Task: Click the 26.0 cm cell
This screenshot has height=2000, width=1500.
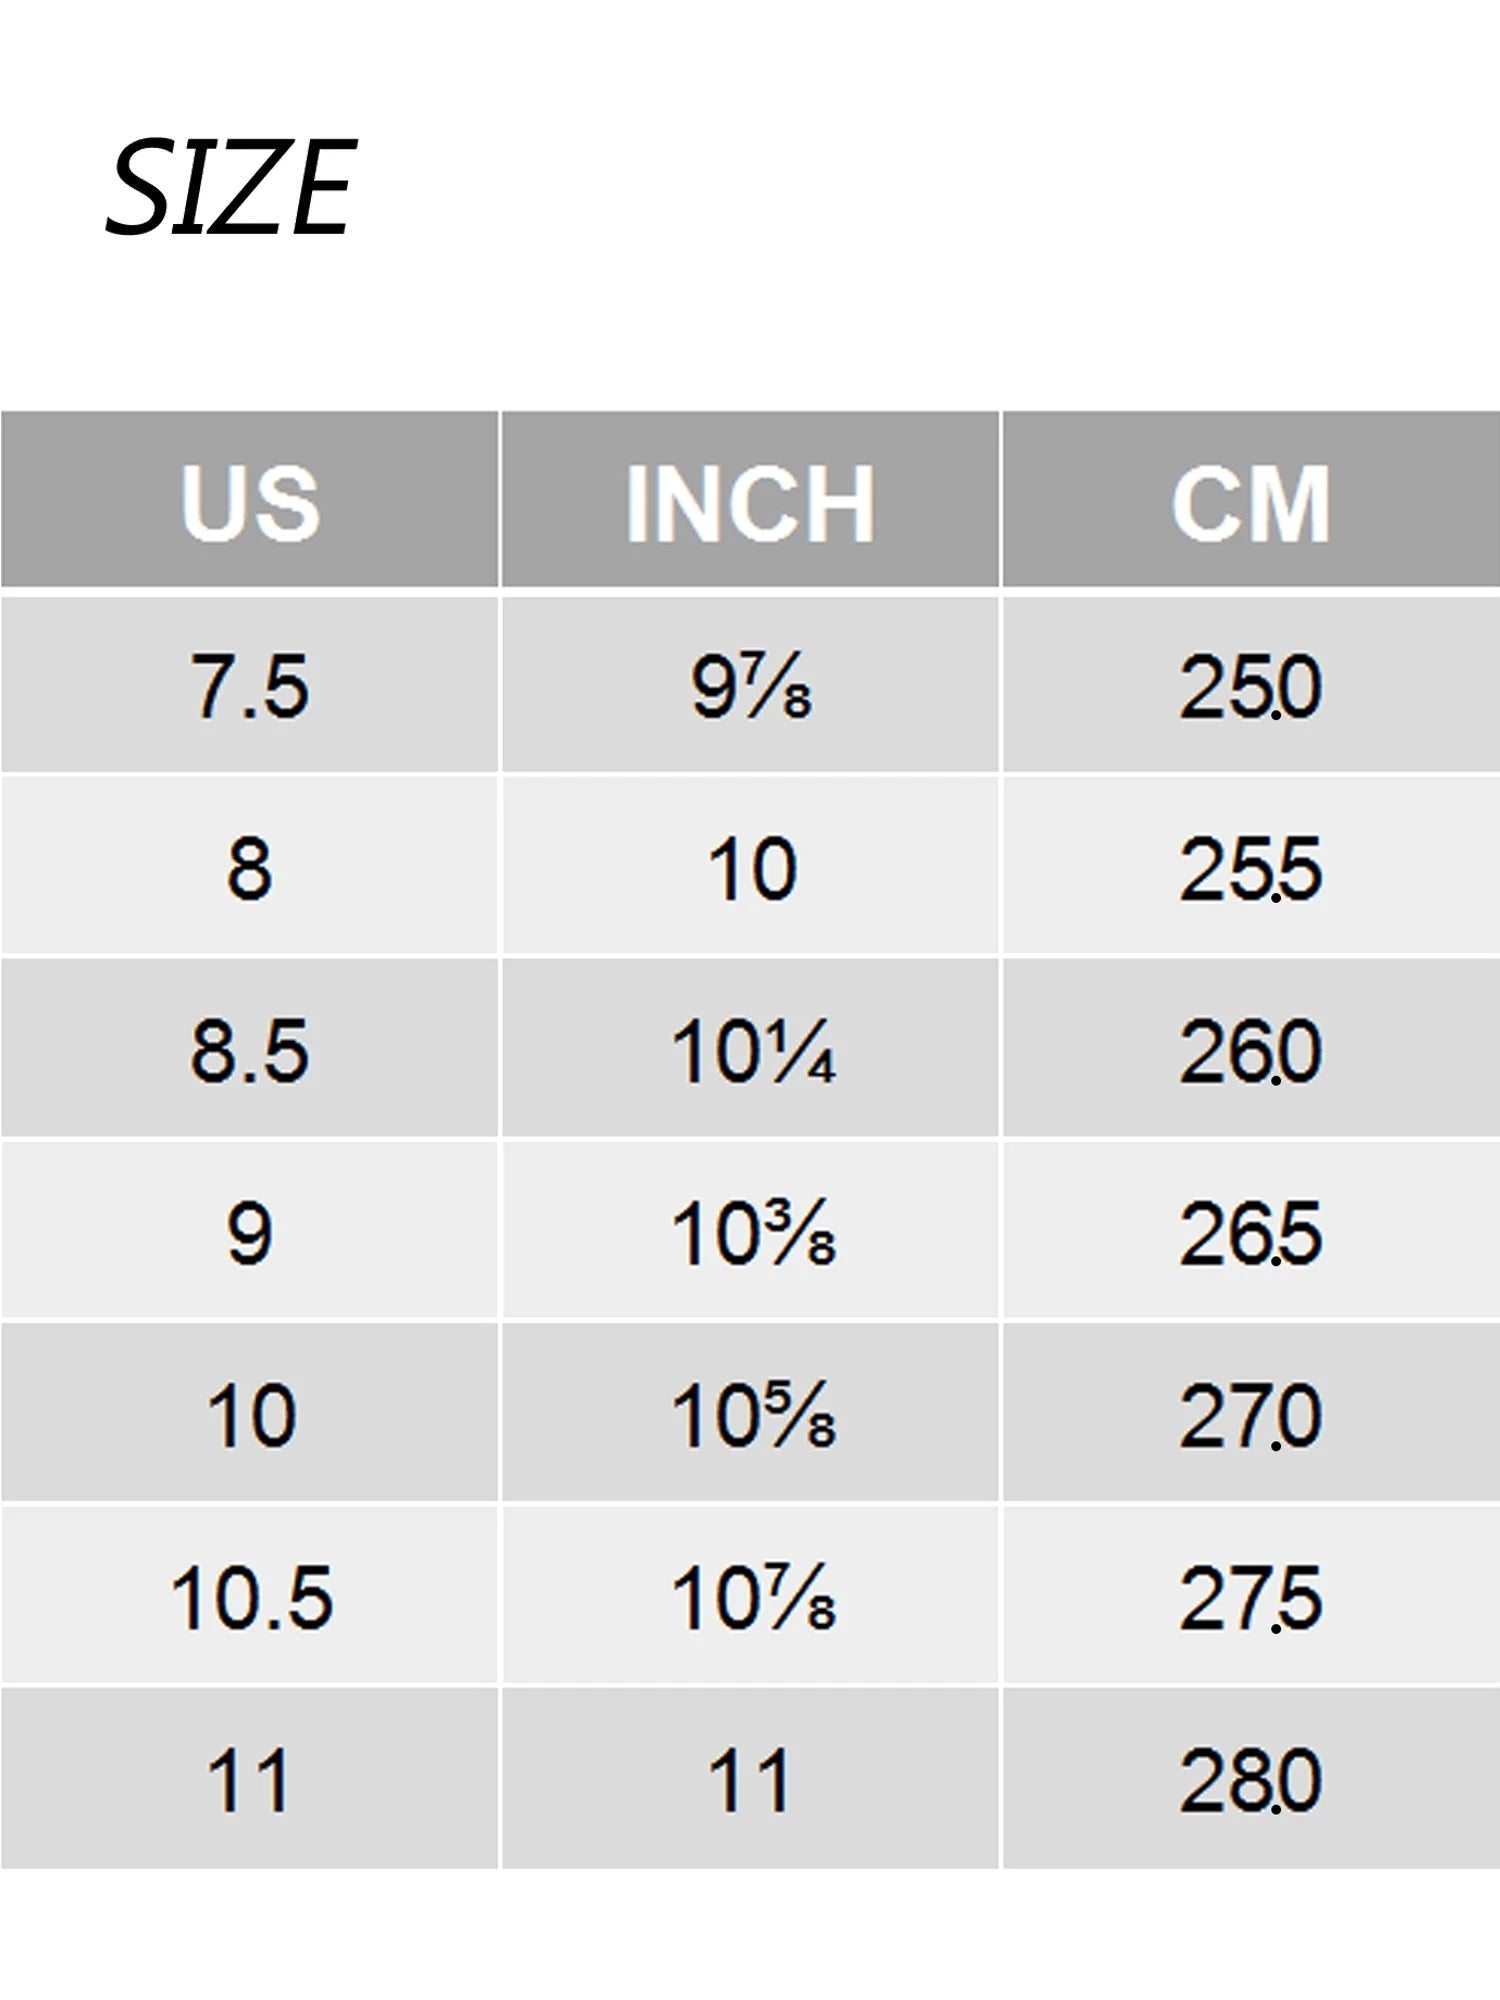Action: tap(1251, 1048)
